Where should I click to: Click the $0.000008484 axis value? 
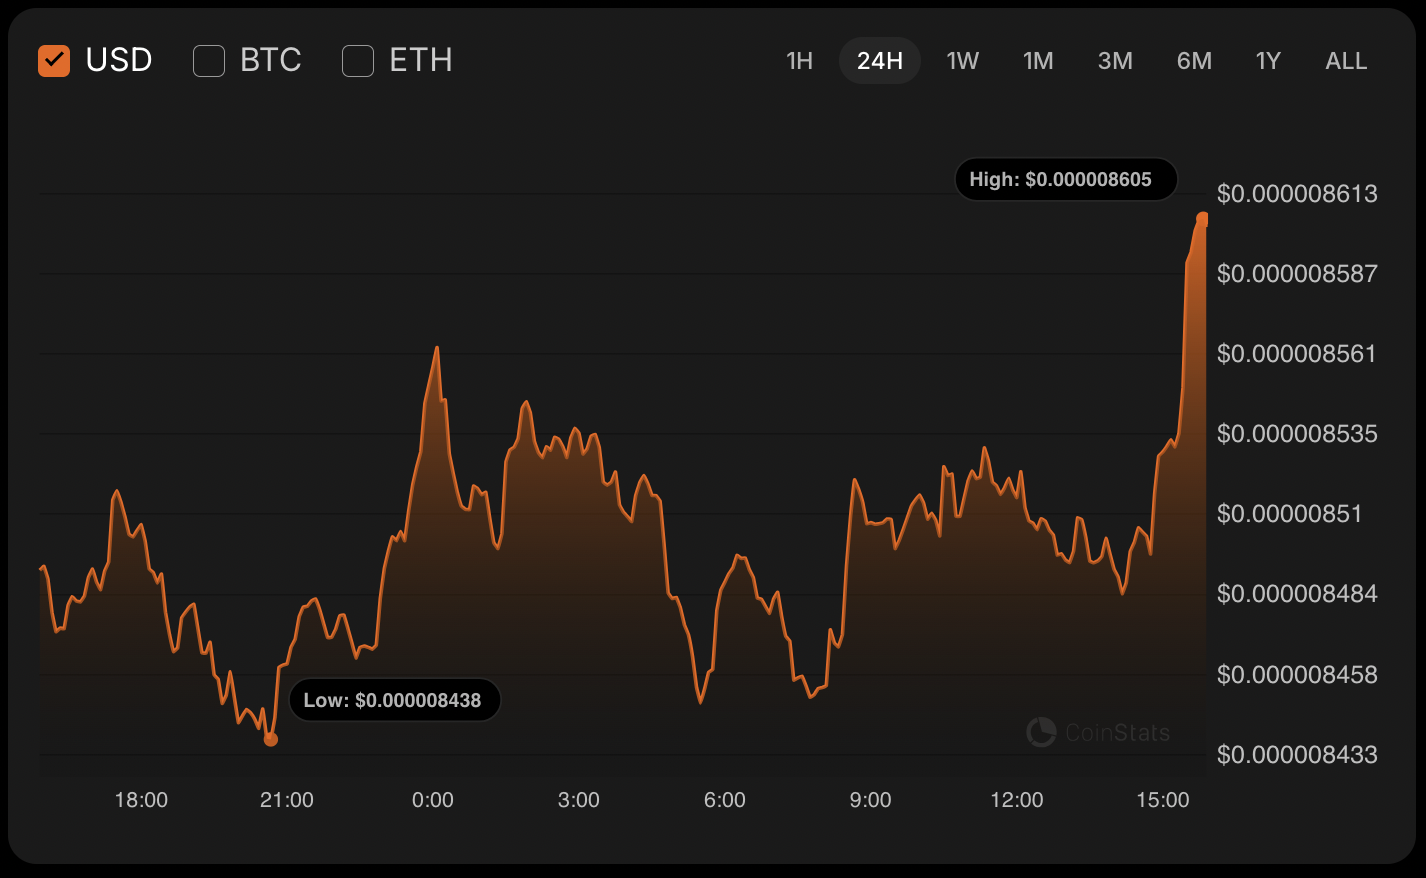coord(1297,593)
